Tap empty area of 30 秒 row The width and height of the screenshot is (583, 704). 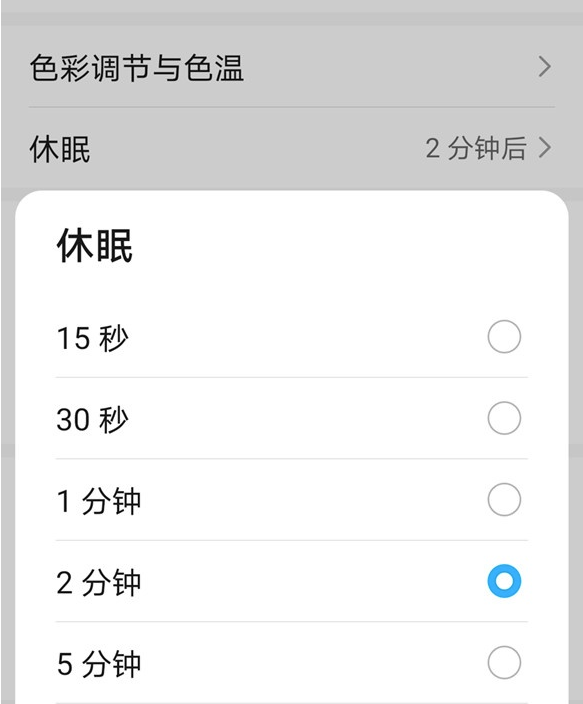tap(305, 418)
